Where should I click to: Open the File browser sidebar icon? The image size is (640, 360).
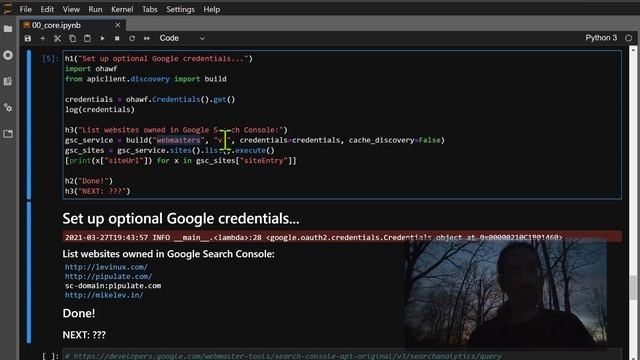[8, 29]
